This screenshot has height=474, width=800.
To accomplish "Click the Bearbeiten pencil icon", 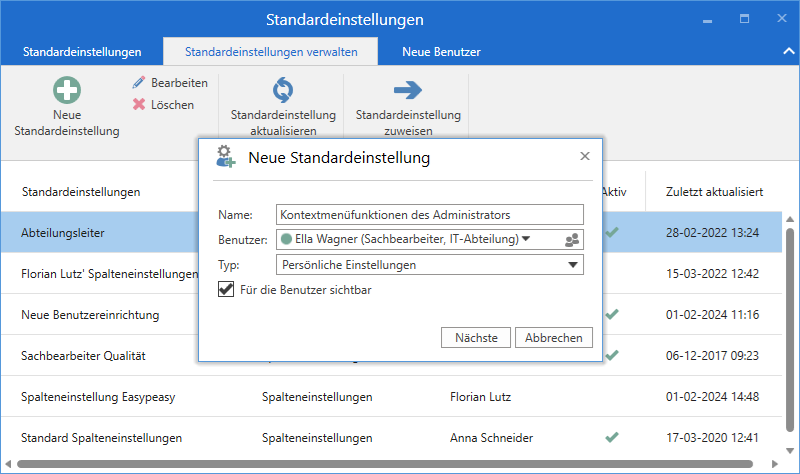I will coord(139,83).
